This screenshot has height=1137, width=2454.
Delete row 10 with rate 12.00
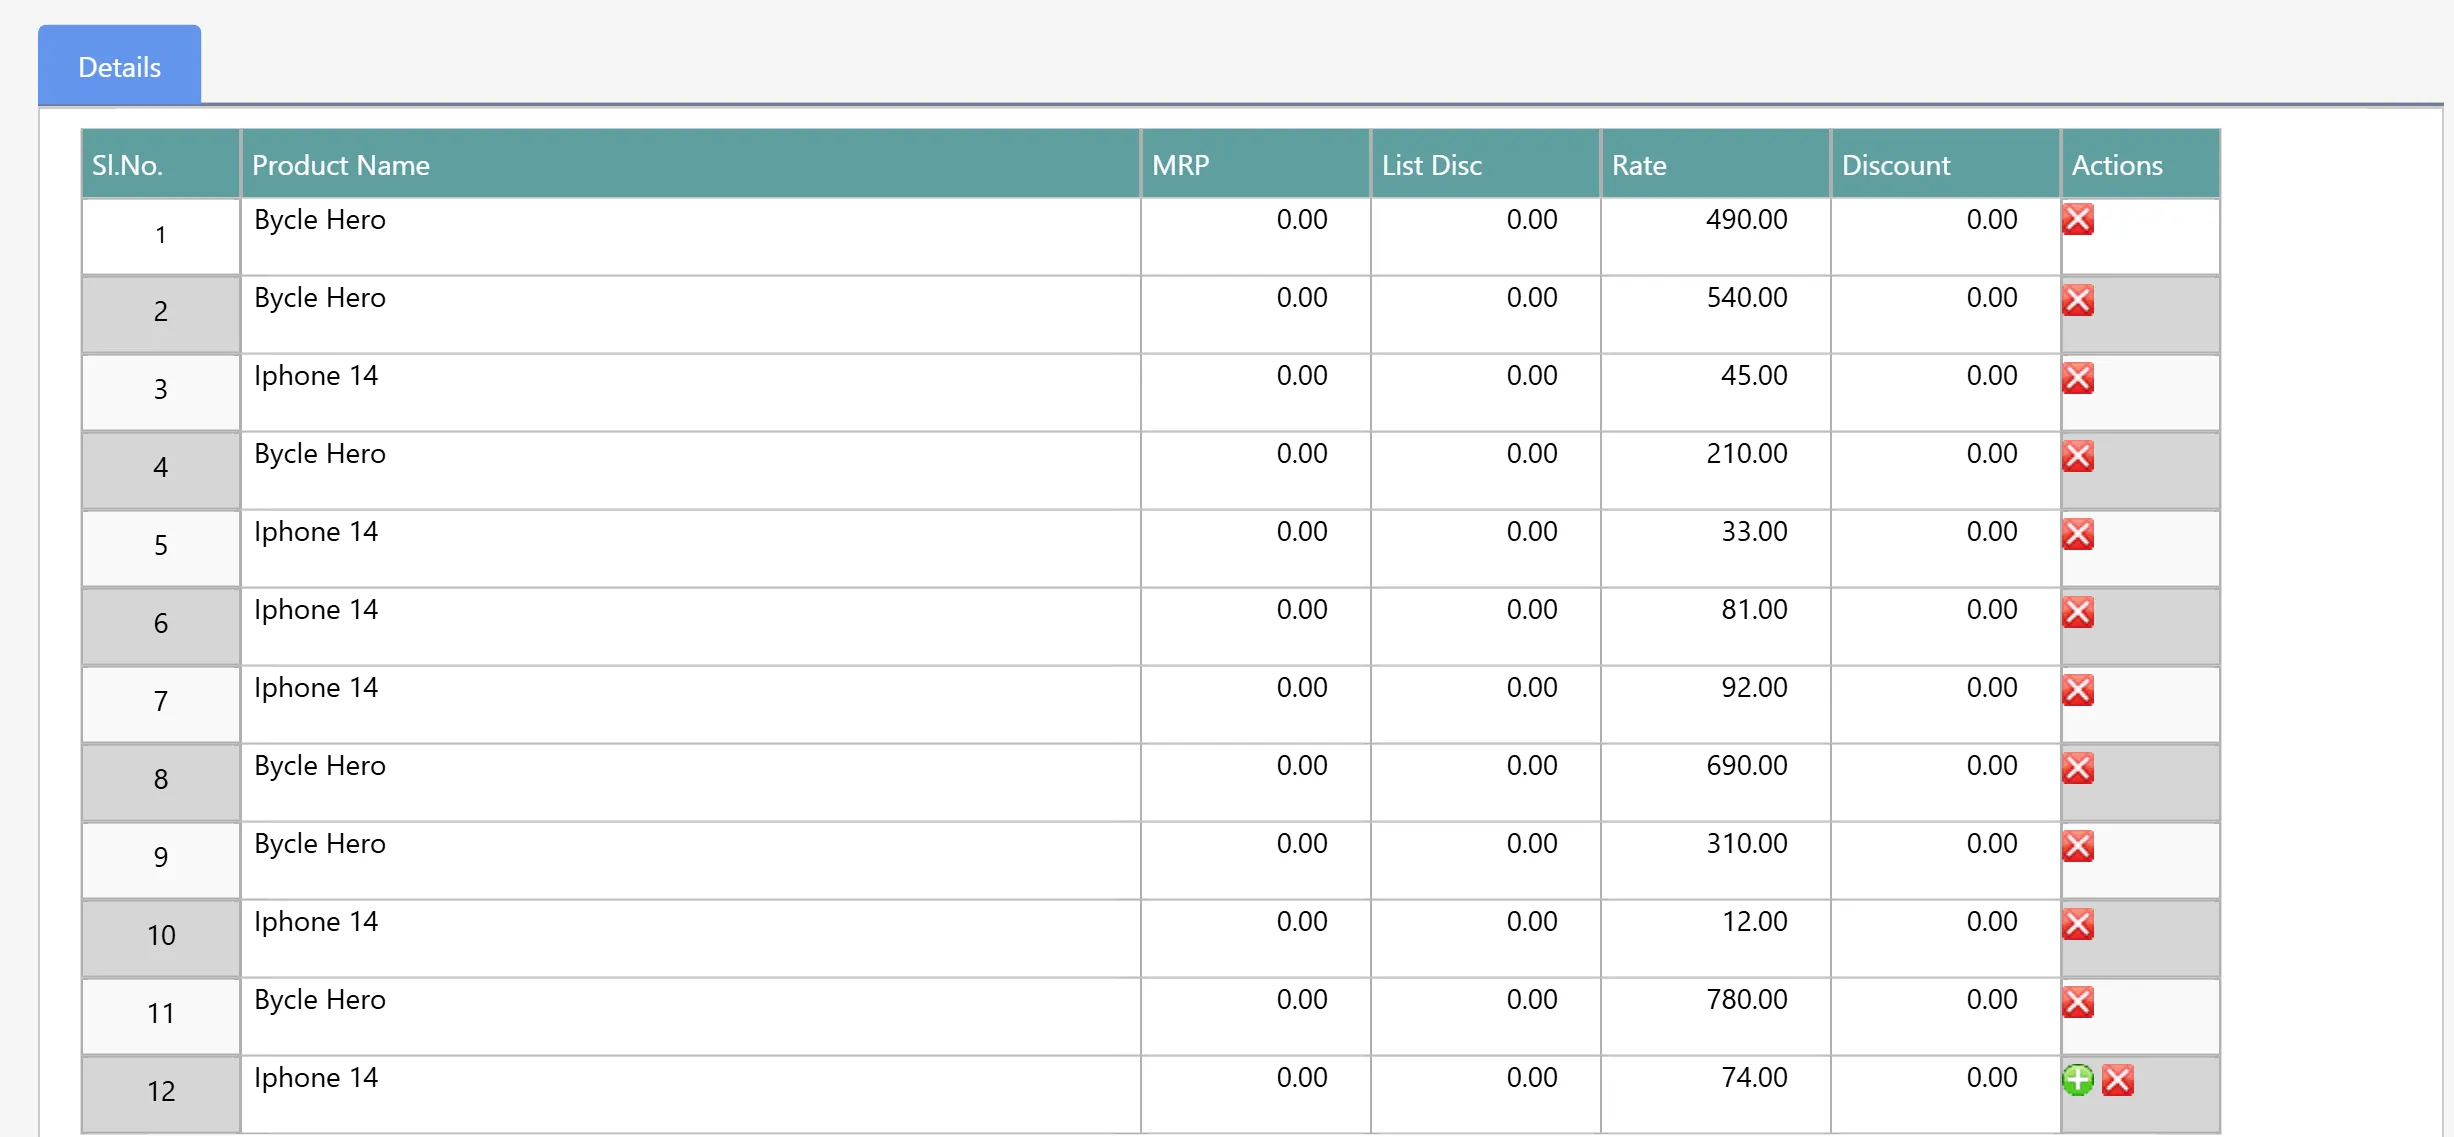coord(2078,923)
